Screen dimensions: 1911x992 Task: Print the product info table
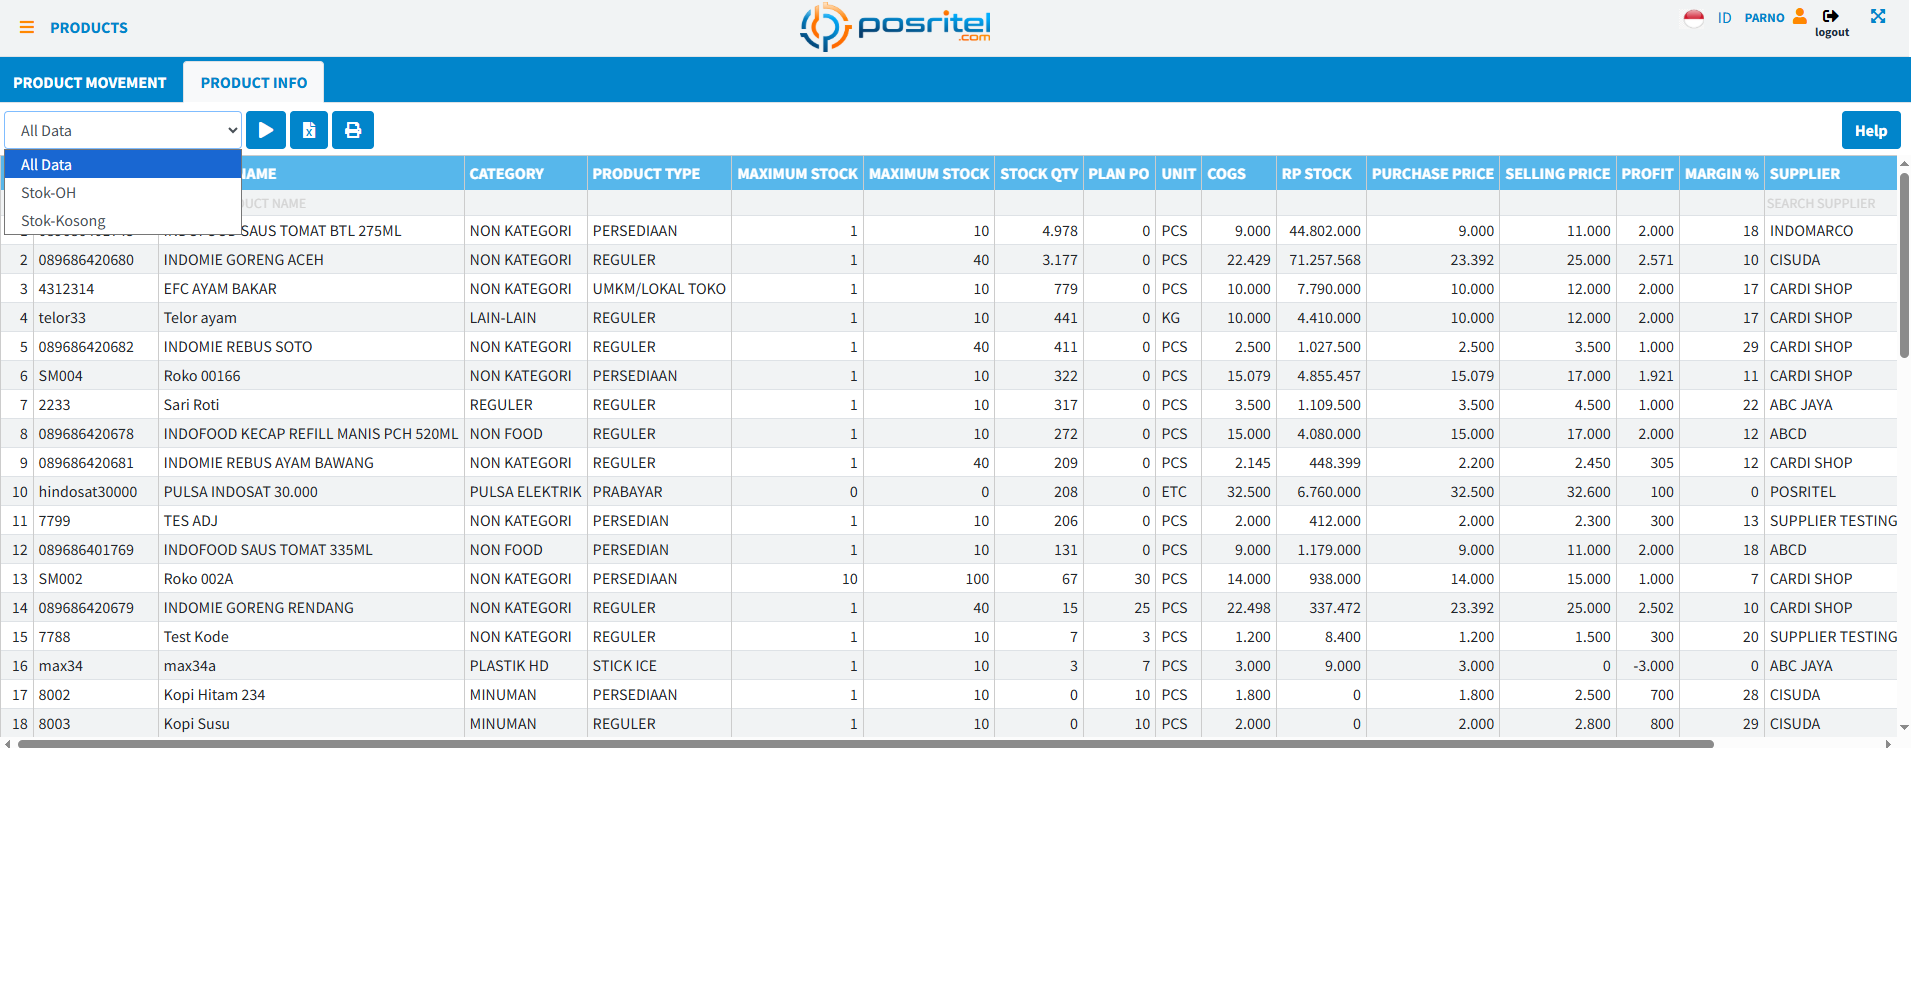tap(353, 130)
